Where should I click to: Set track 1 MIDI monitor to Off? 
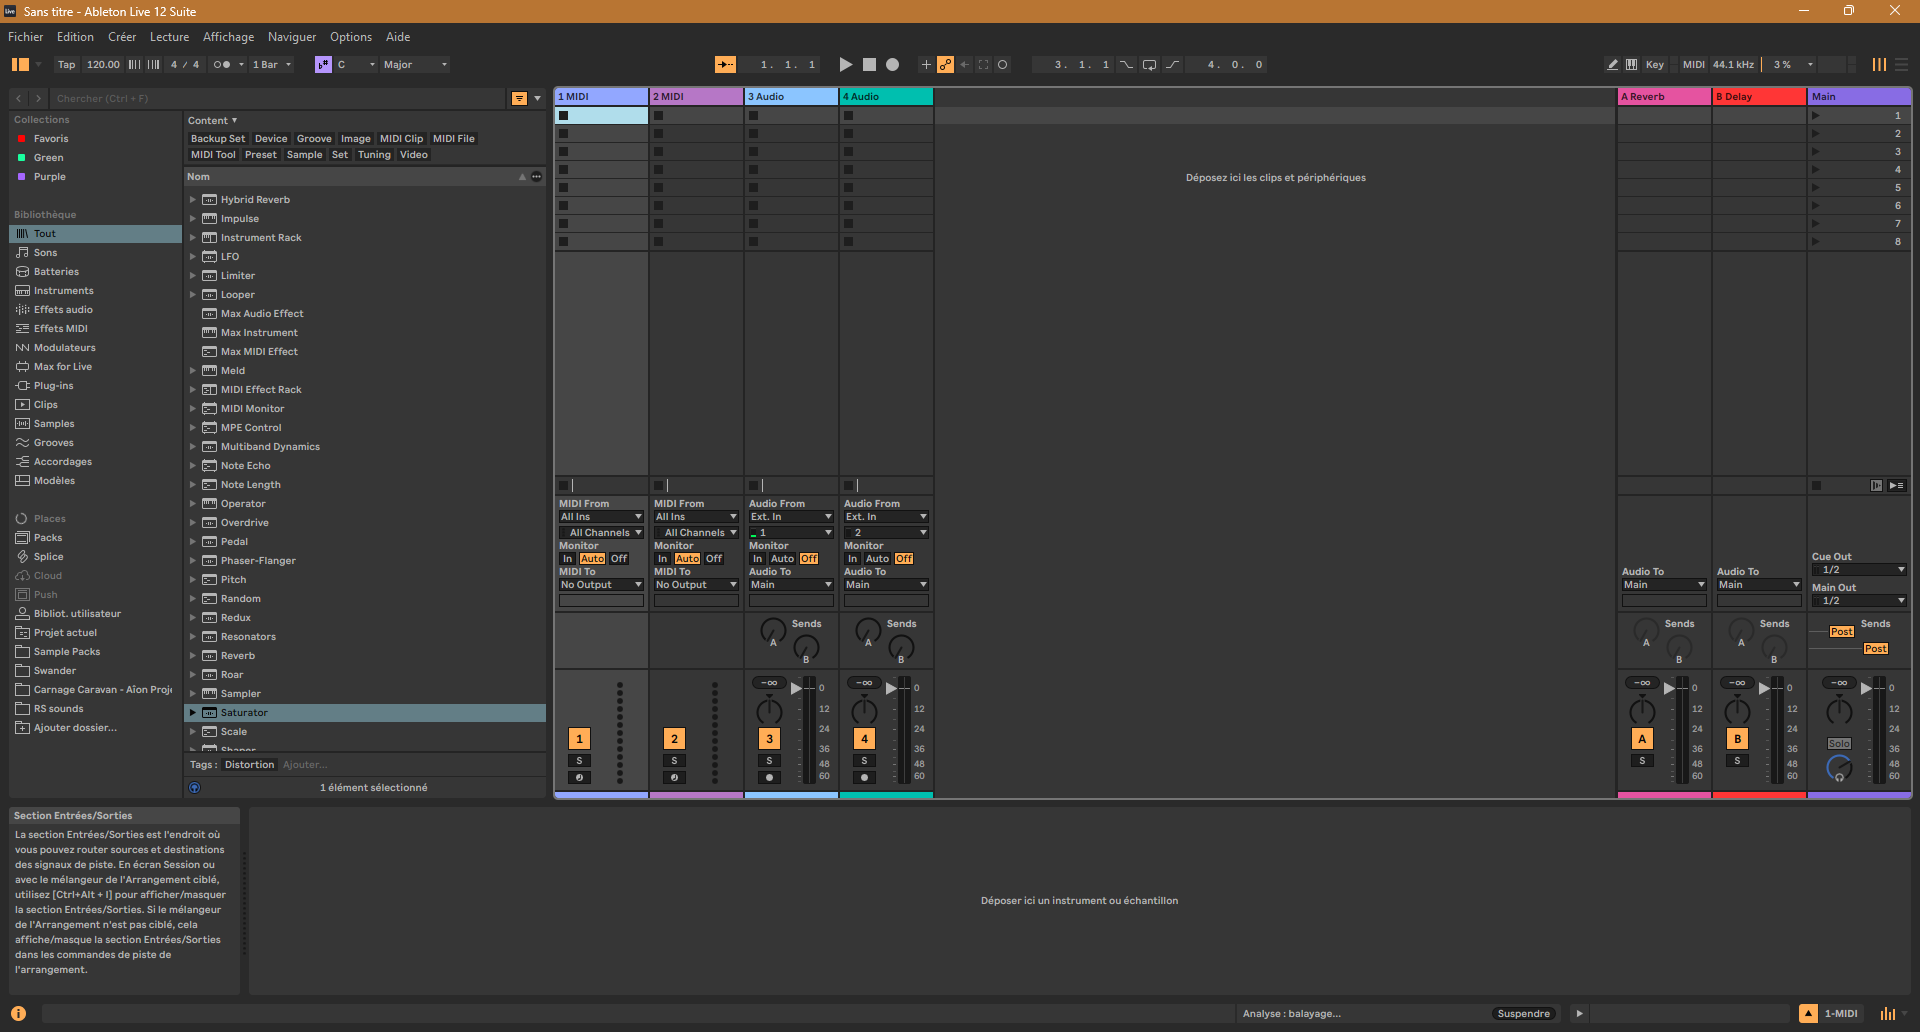(x=619, y=559)
